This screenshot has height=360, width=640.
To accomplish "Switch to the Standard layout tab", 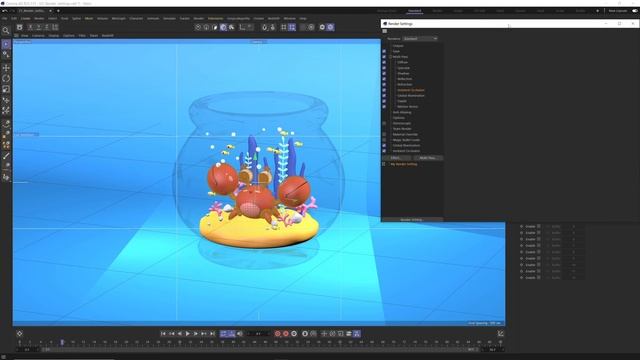I will coord(414,11).
